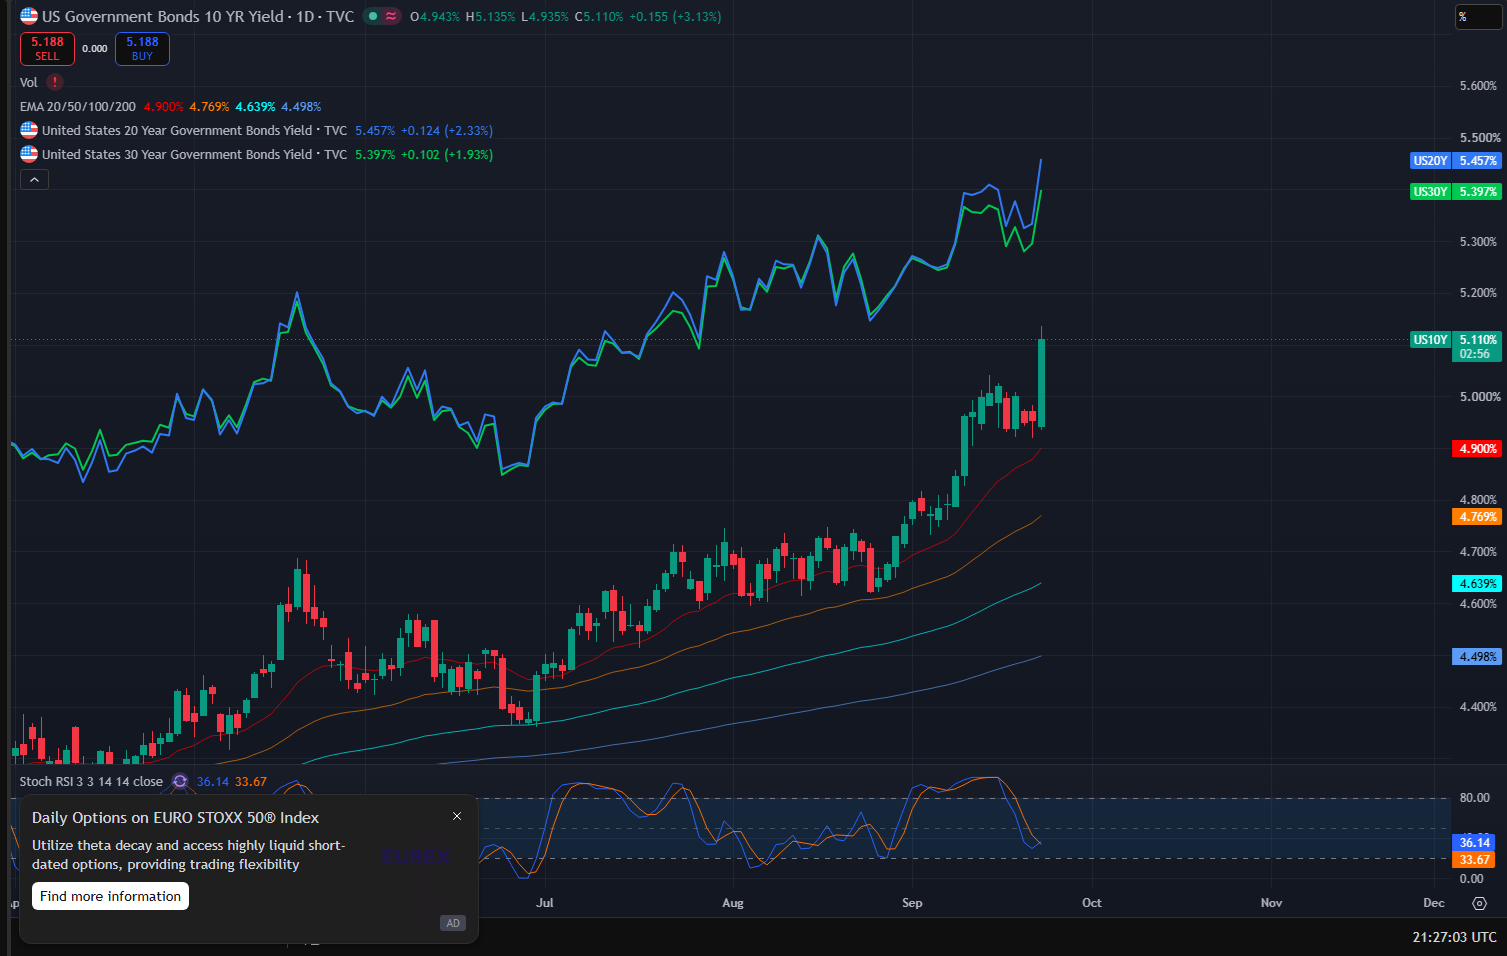Click the 0.000 spread value between SELL and BUY

tap(95, 48)
